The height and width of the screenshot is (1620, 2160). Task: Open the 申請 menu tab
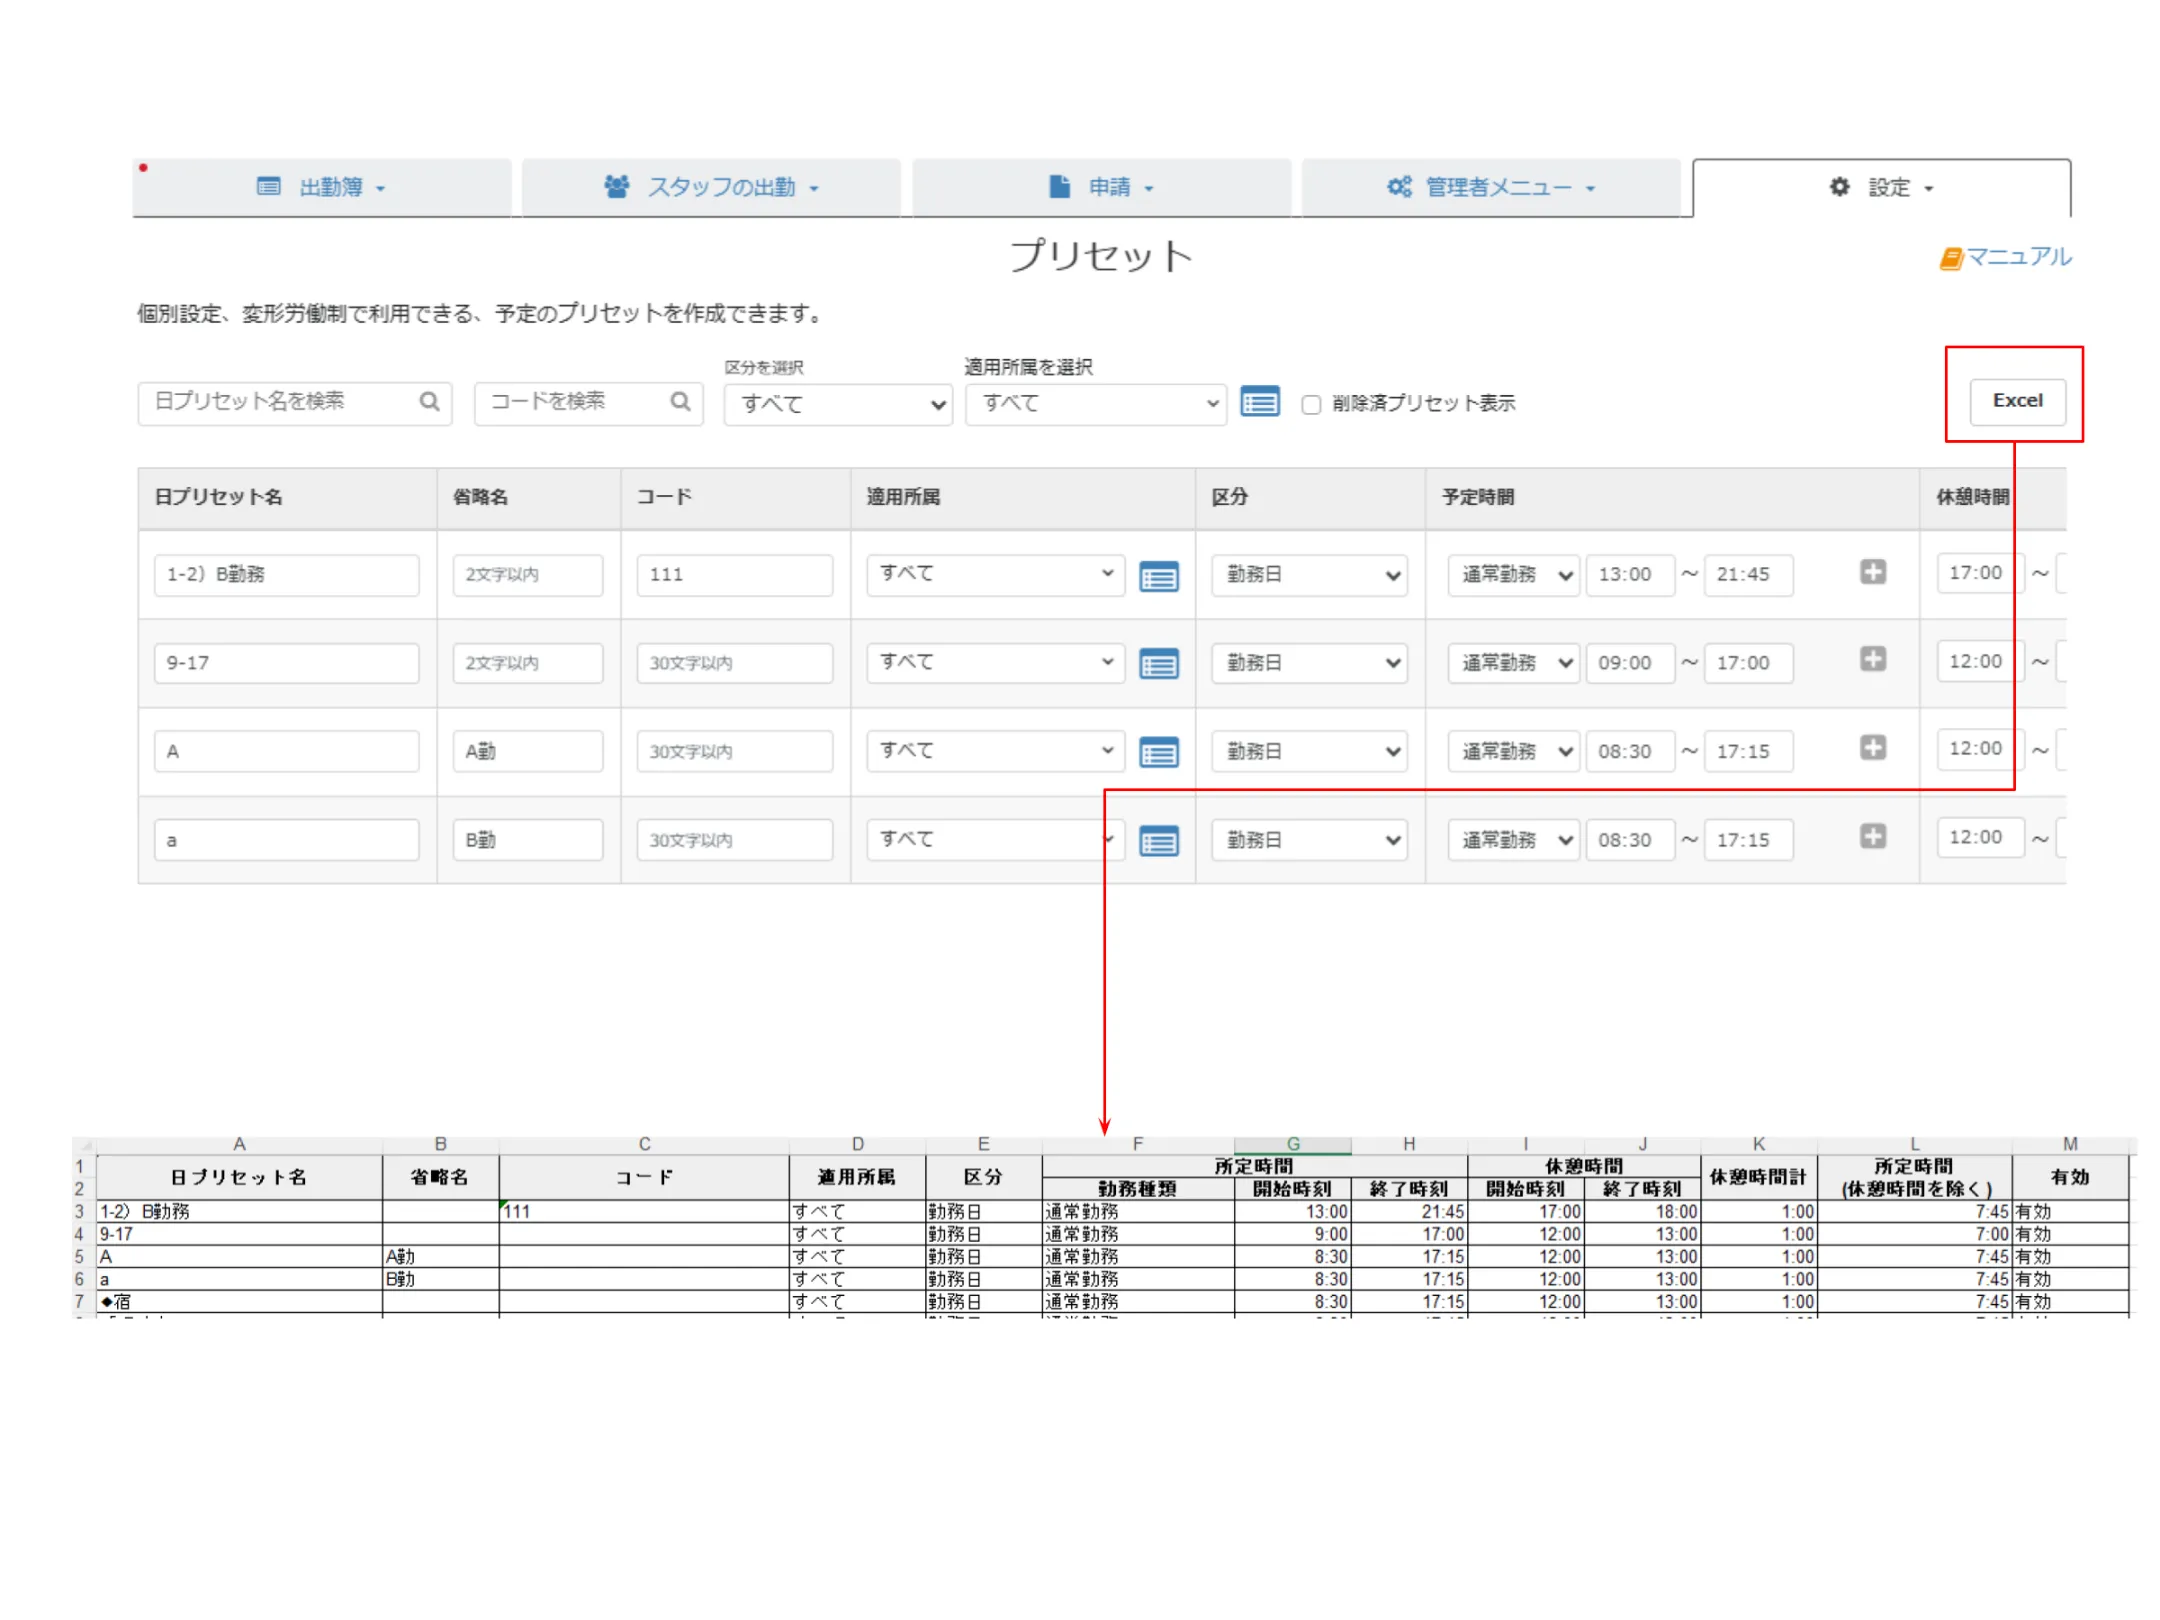1101,187
